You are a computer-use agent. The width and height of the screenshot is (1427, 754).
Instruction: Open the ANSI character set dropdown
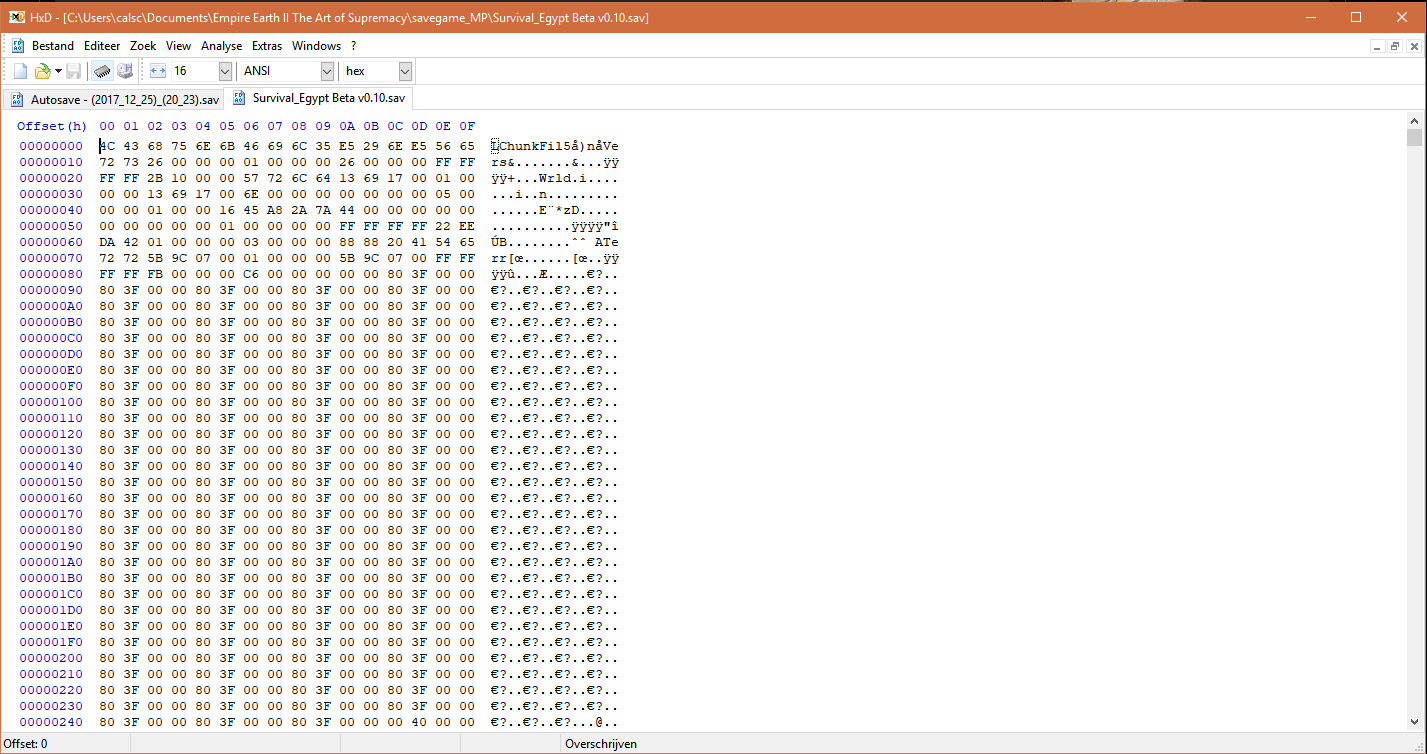click(327, 71)
